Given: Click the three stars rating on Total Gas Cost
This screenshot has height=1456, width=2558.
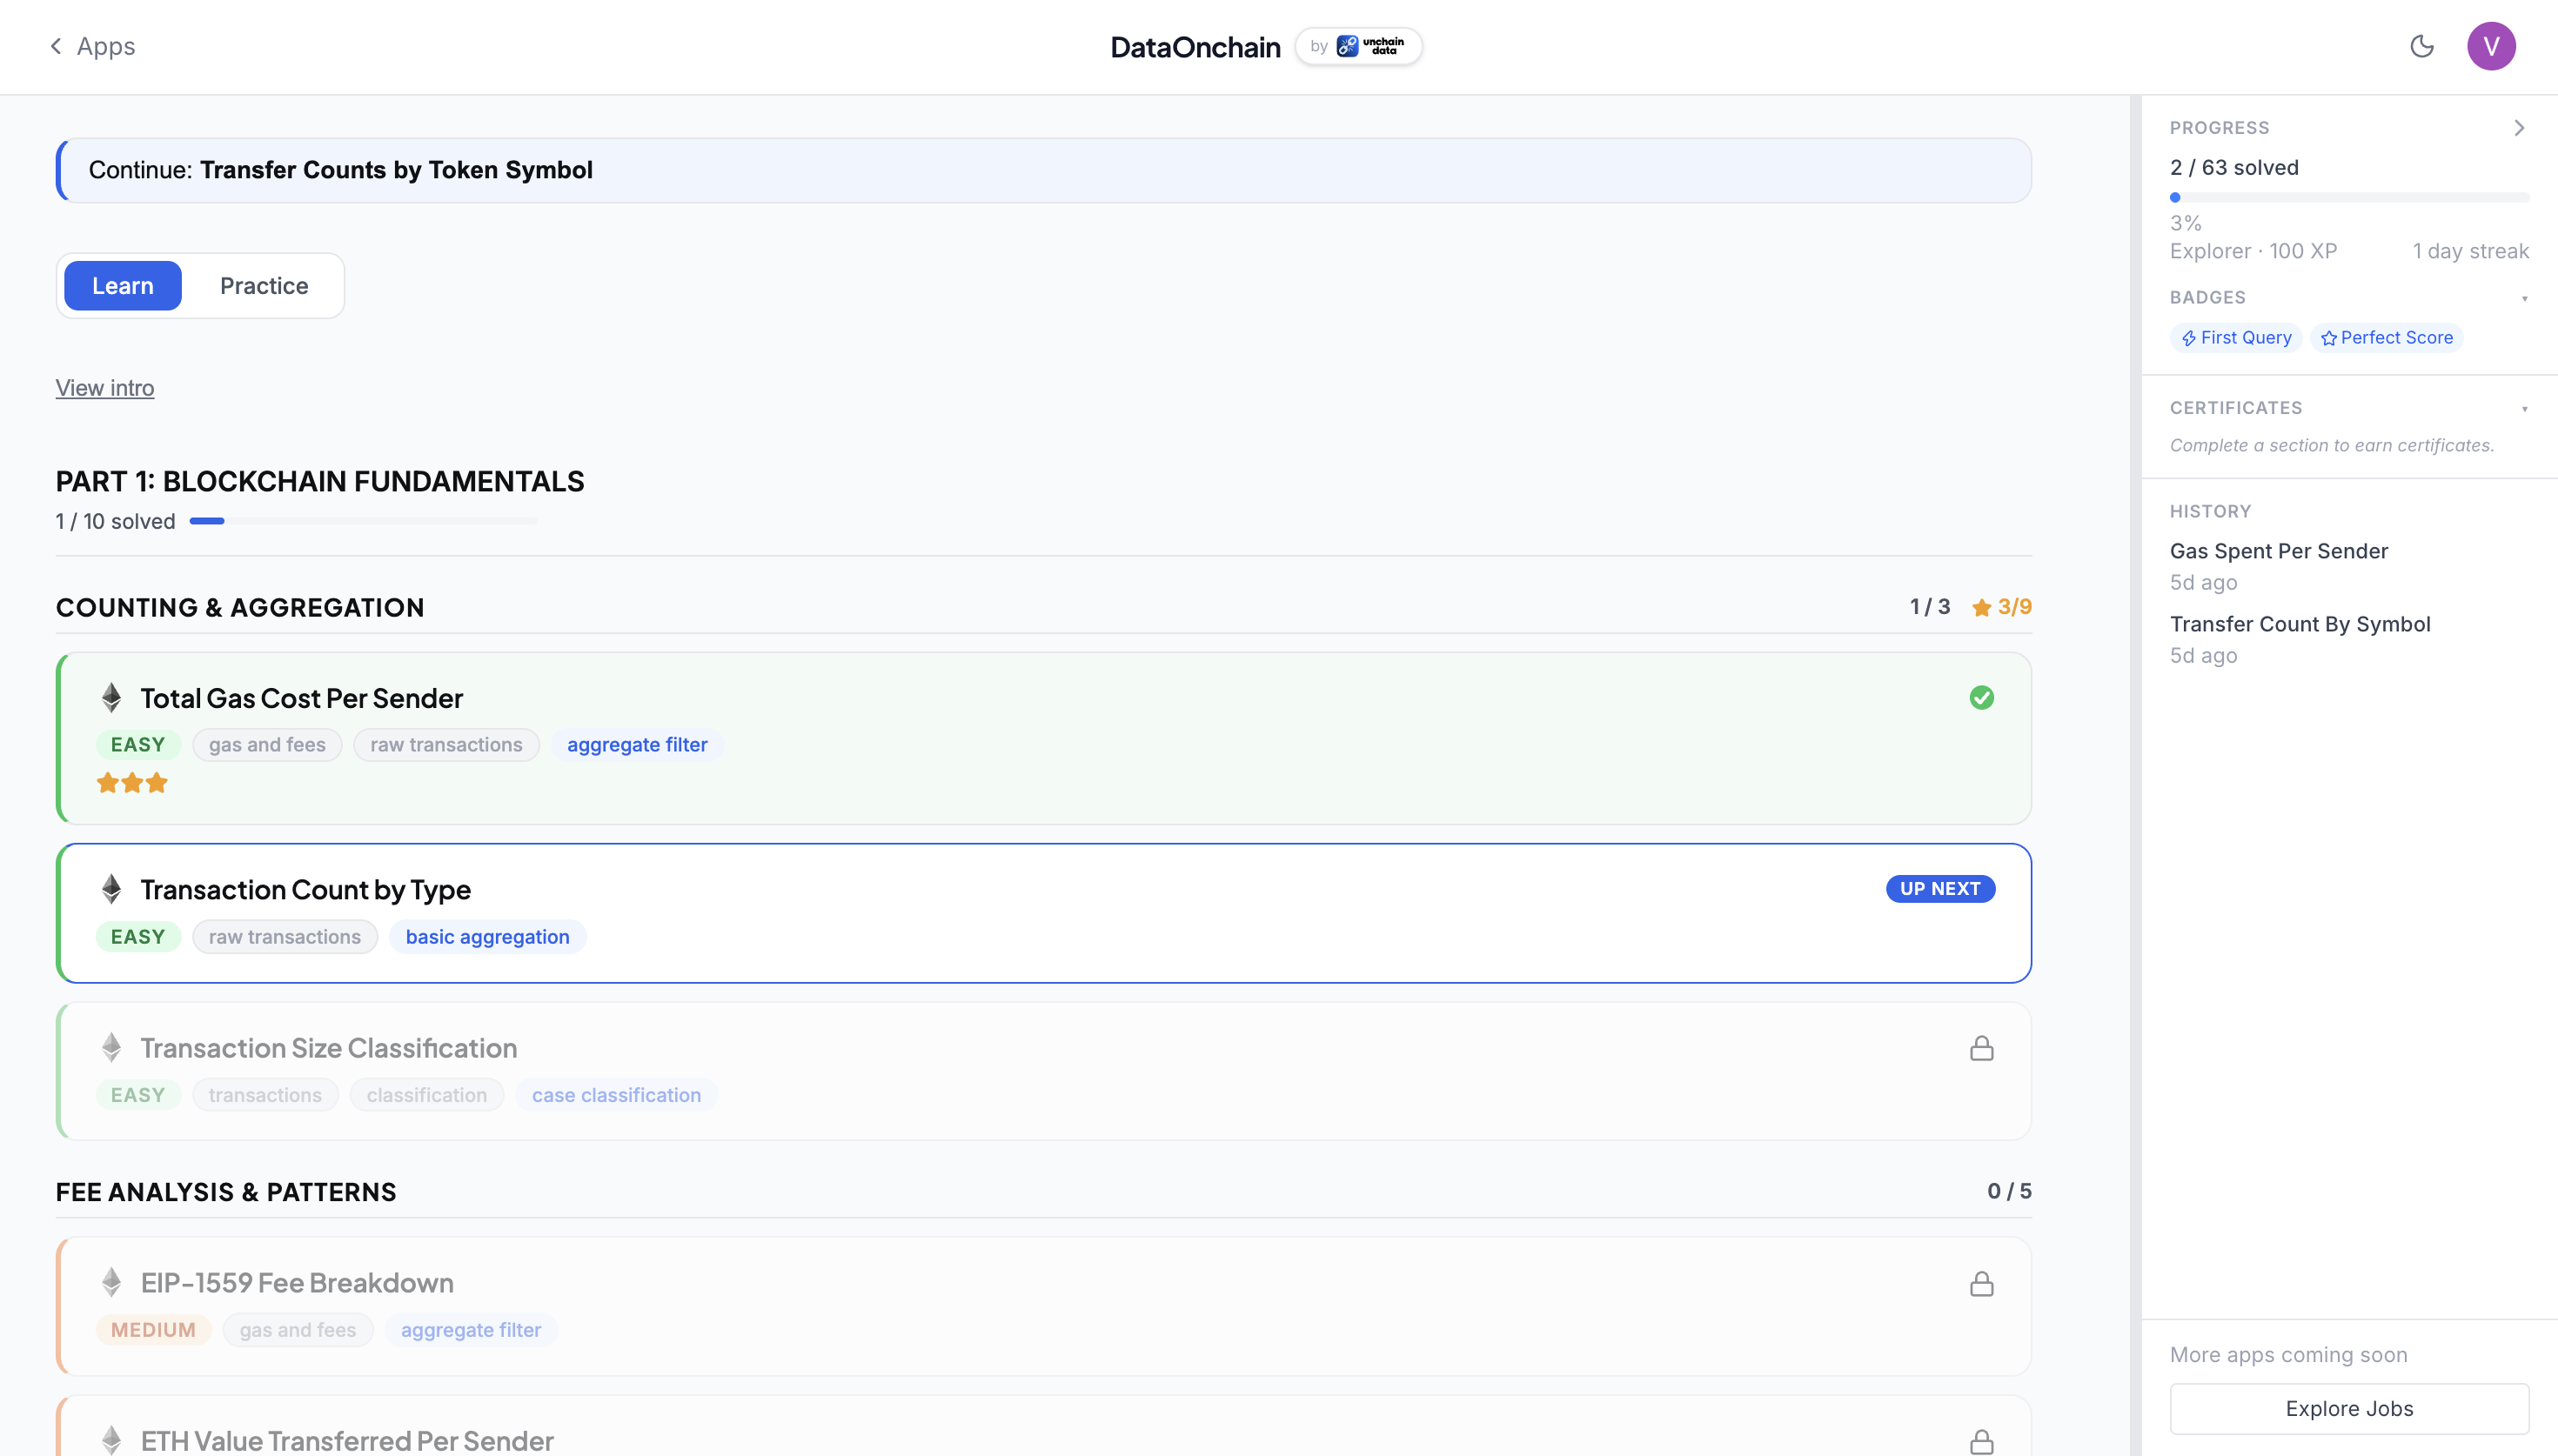Looking at the screenshot, I should [132, 783].
